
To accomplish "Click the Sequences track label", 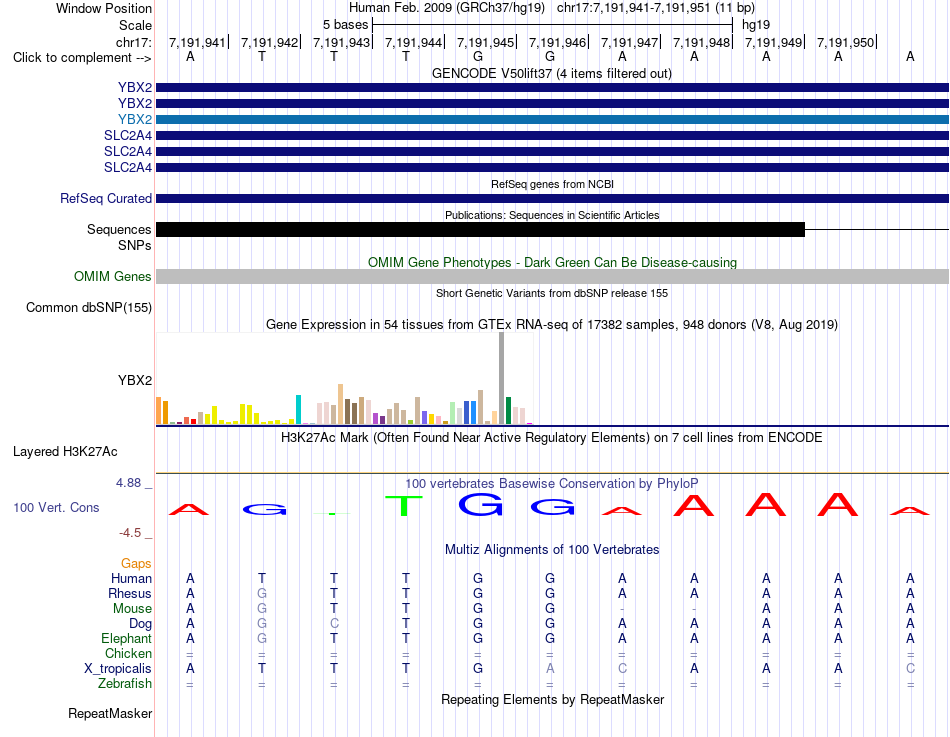I will [x=119, y=229].
